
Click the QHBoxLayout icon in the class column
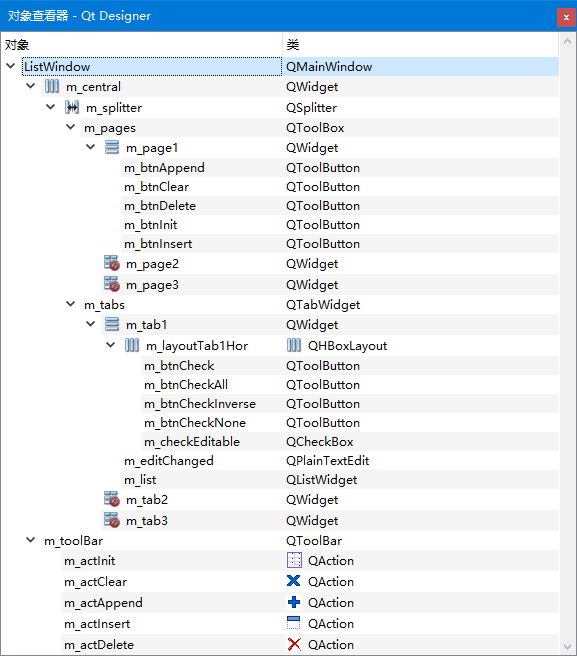point(294,346)
